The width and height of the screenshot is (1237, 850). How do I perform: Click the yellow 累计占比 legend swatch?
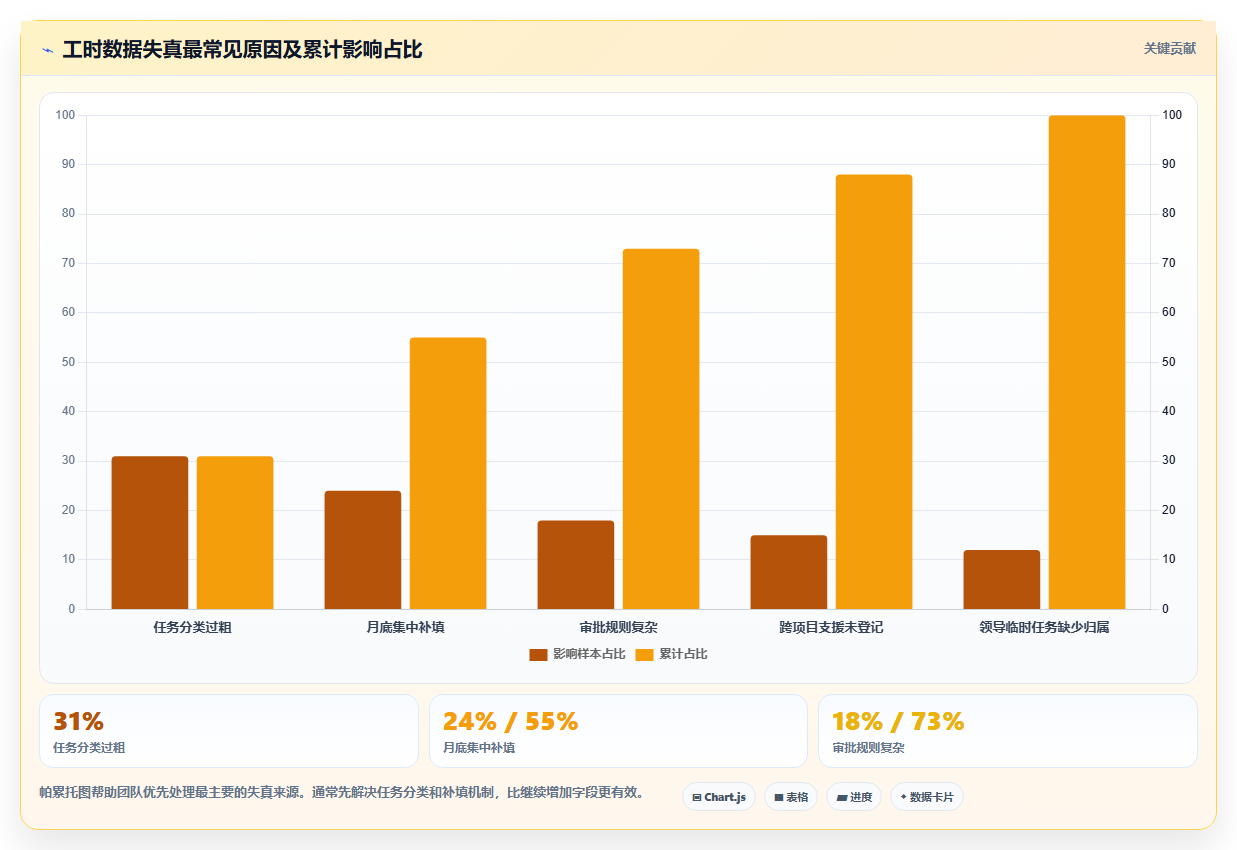point(645,655)
